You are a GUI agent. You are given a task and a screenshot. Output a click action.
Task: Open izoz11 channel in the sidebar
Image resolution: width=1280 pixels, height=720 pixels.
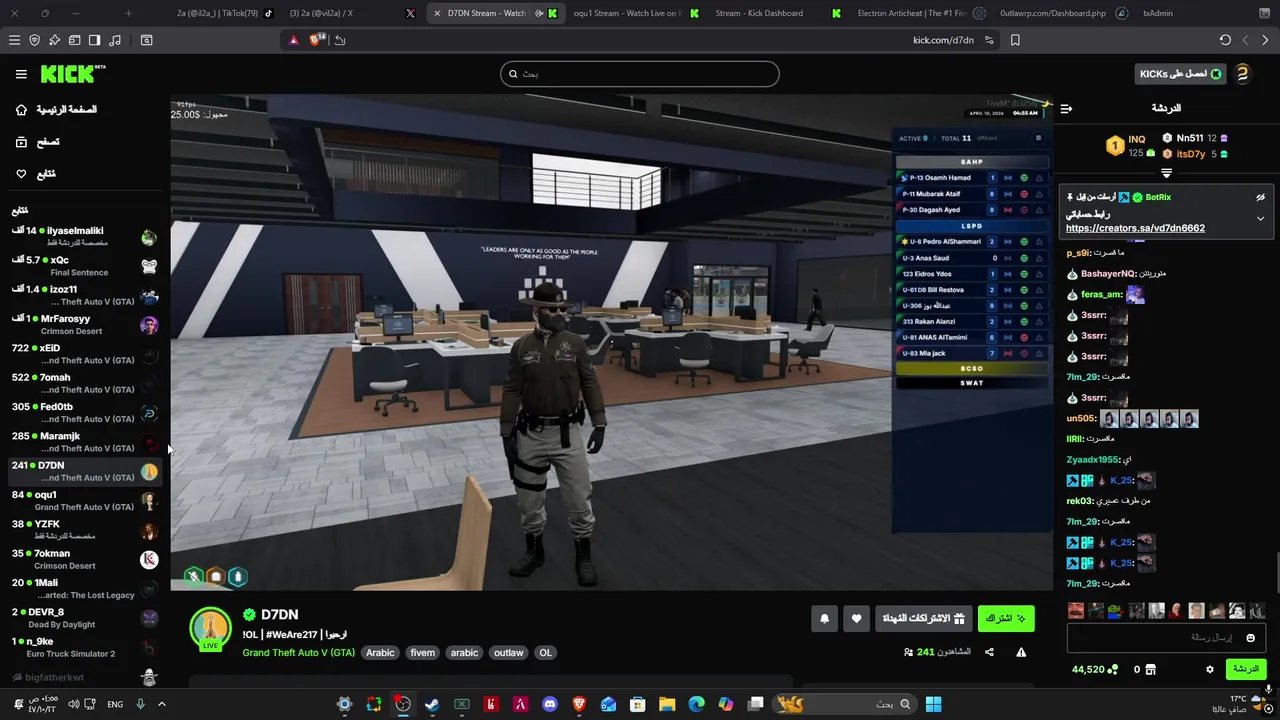(x=84, y=295)
